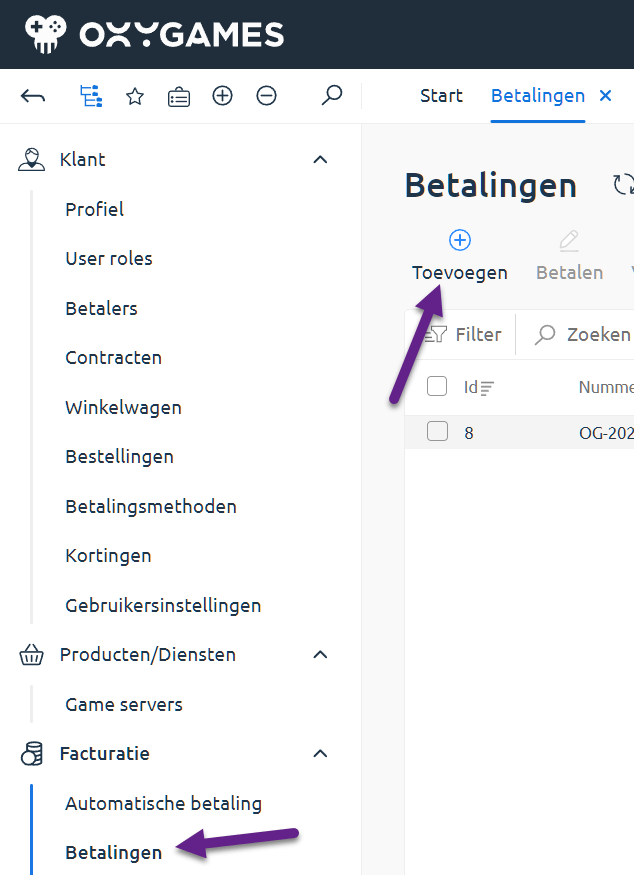Click the briefcase icon in the toolbar
The image size is (634, 875).
point(178,96)
